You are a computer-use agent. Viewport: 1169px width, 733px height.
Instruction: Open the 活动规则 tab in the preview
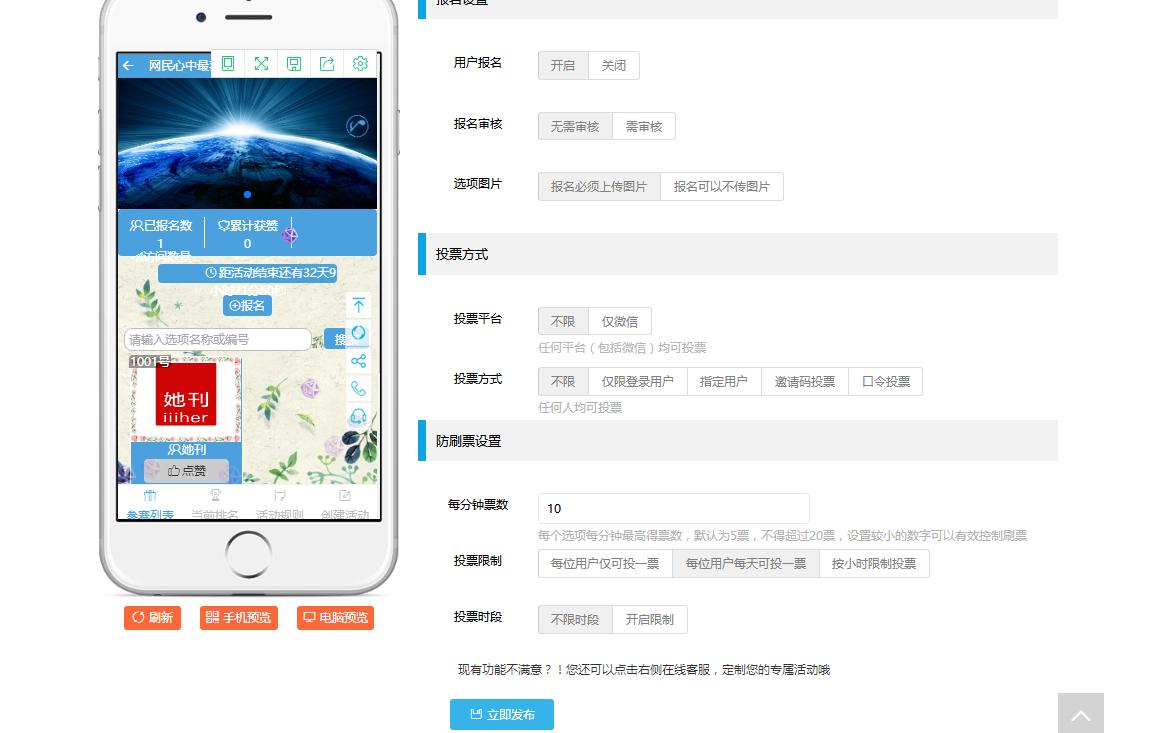pos(279,503)
